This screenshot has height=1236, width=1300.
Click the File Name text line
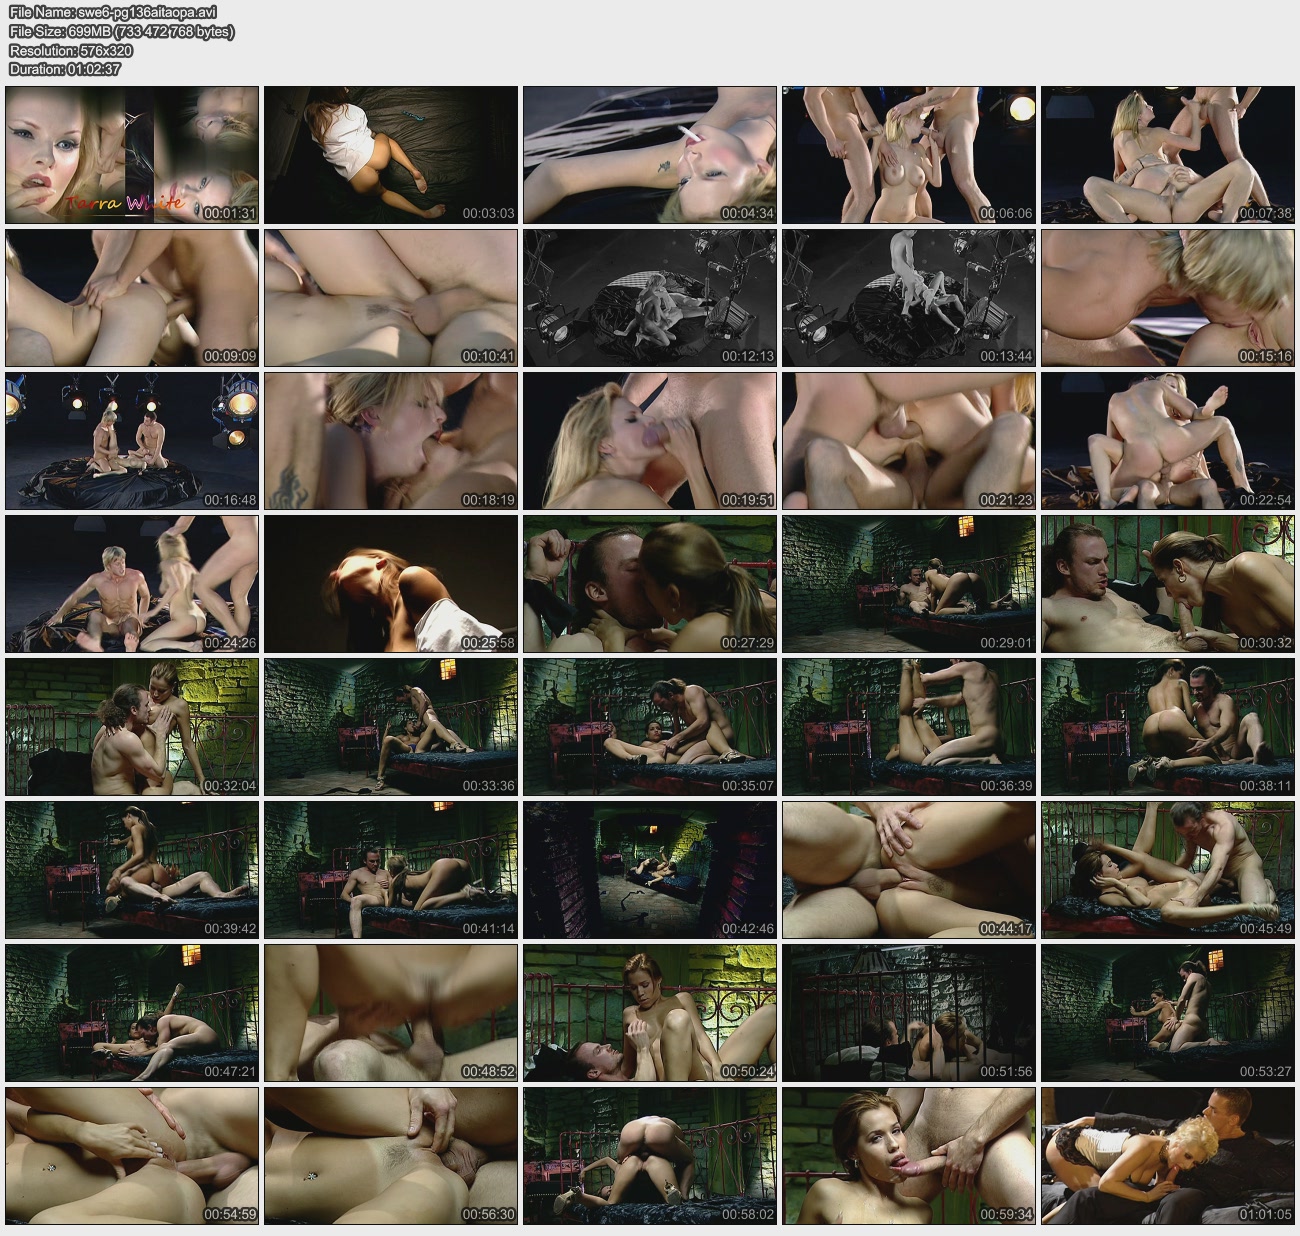pos(111,13)
